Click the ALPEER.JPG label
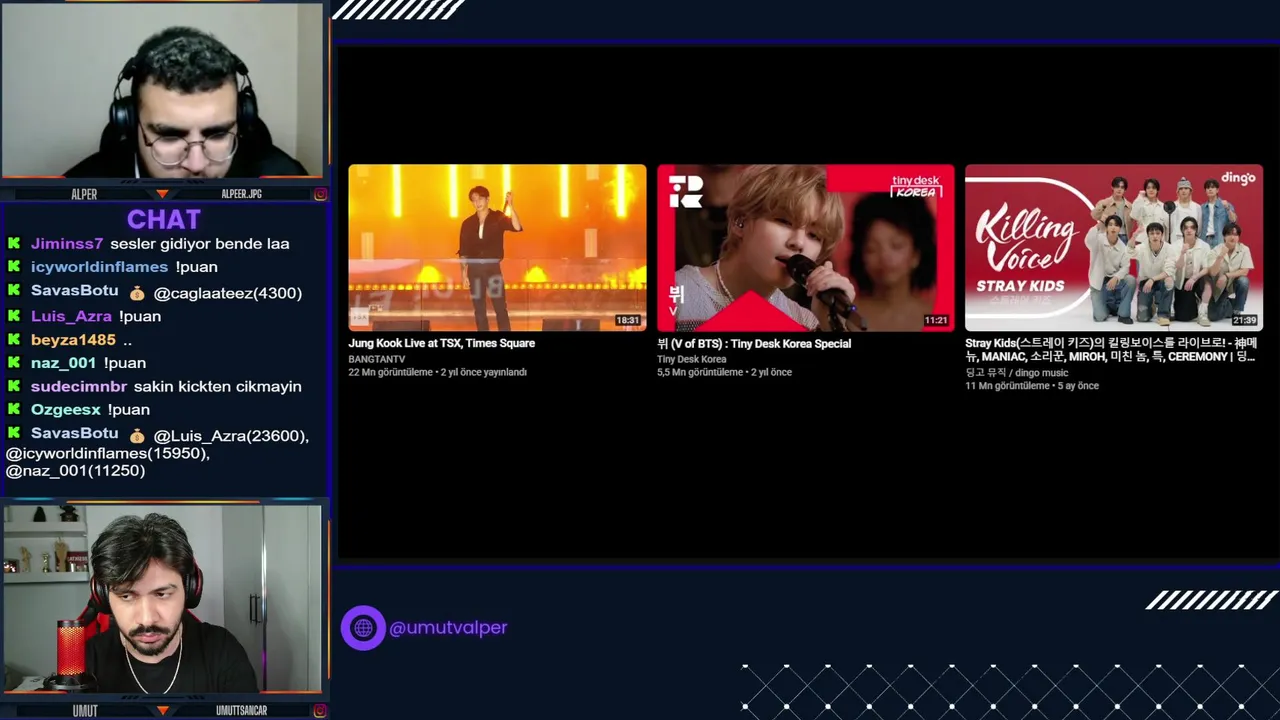 coord(241,194)
